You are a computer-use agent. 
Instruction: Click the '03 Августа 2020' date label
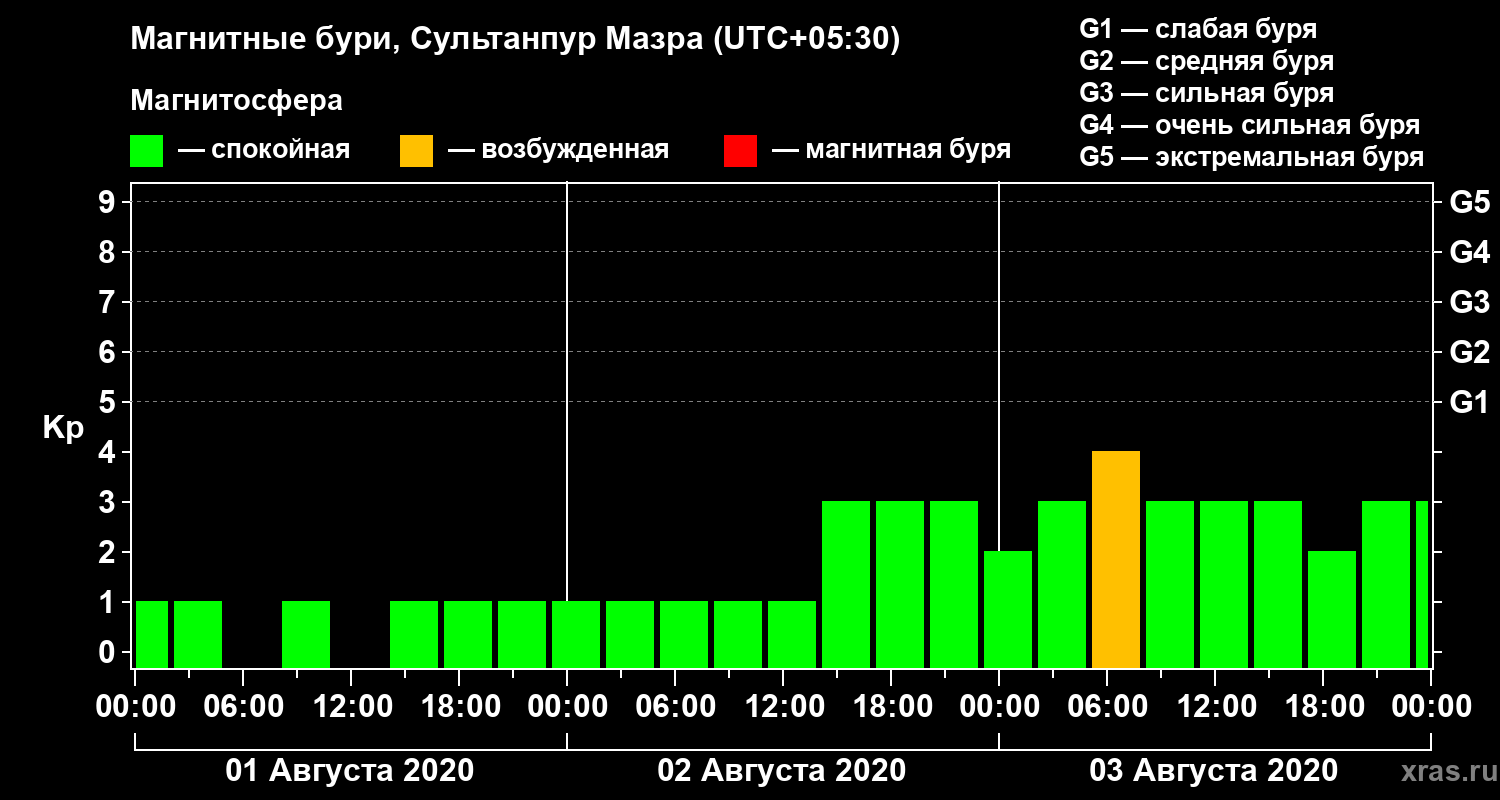tap(1214, 771)
